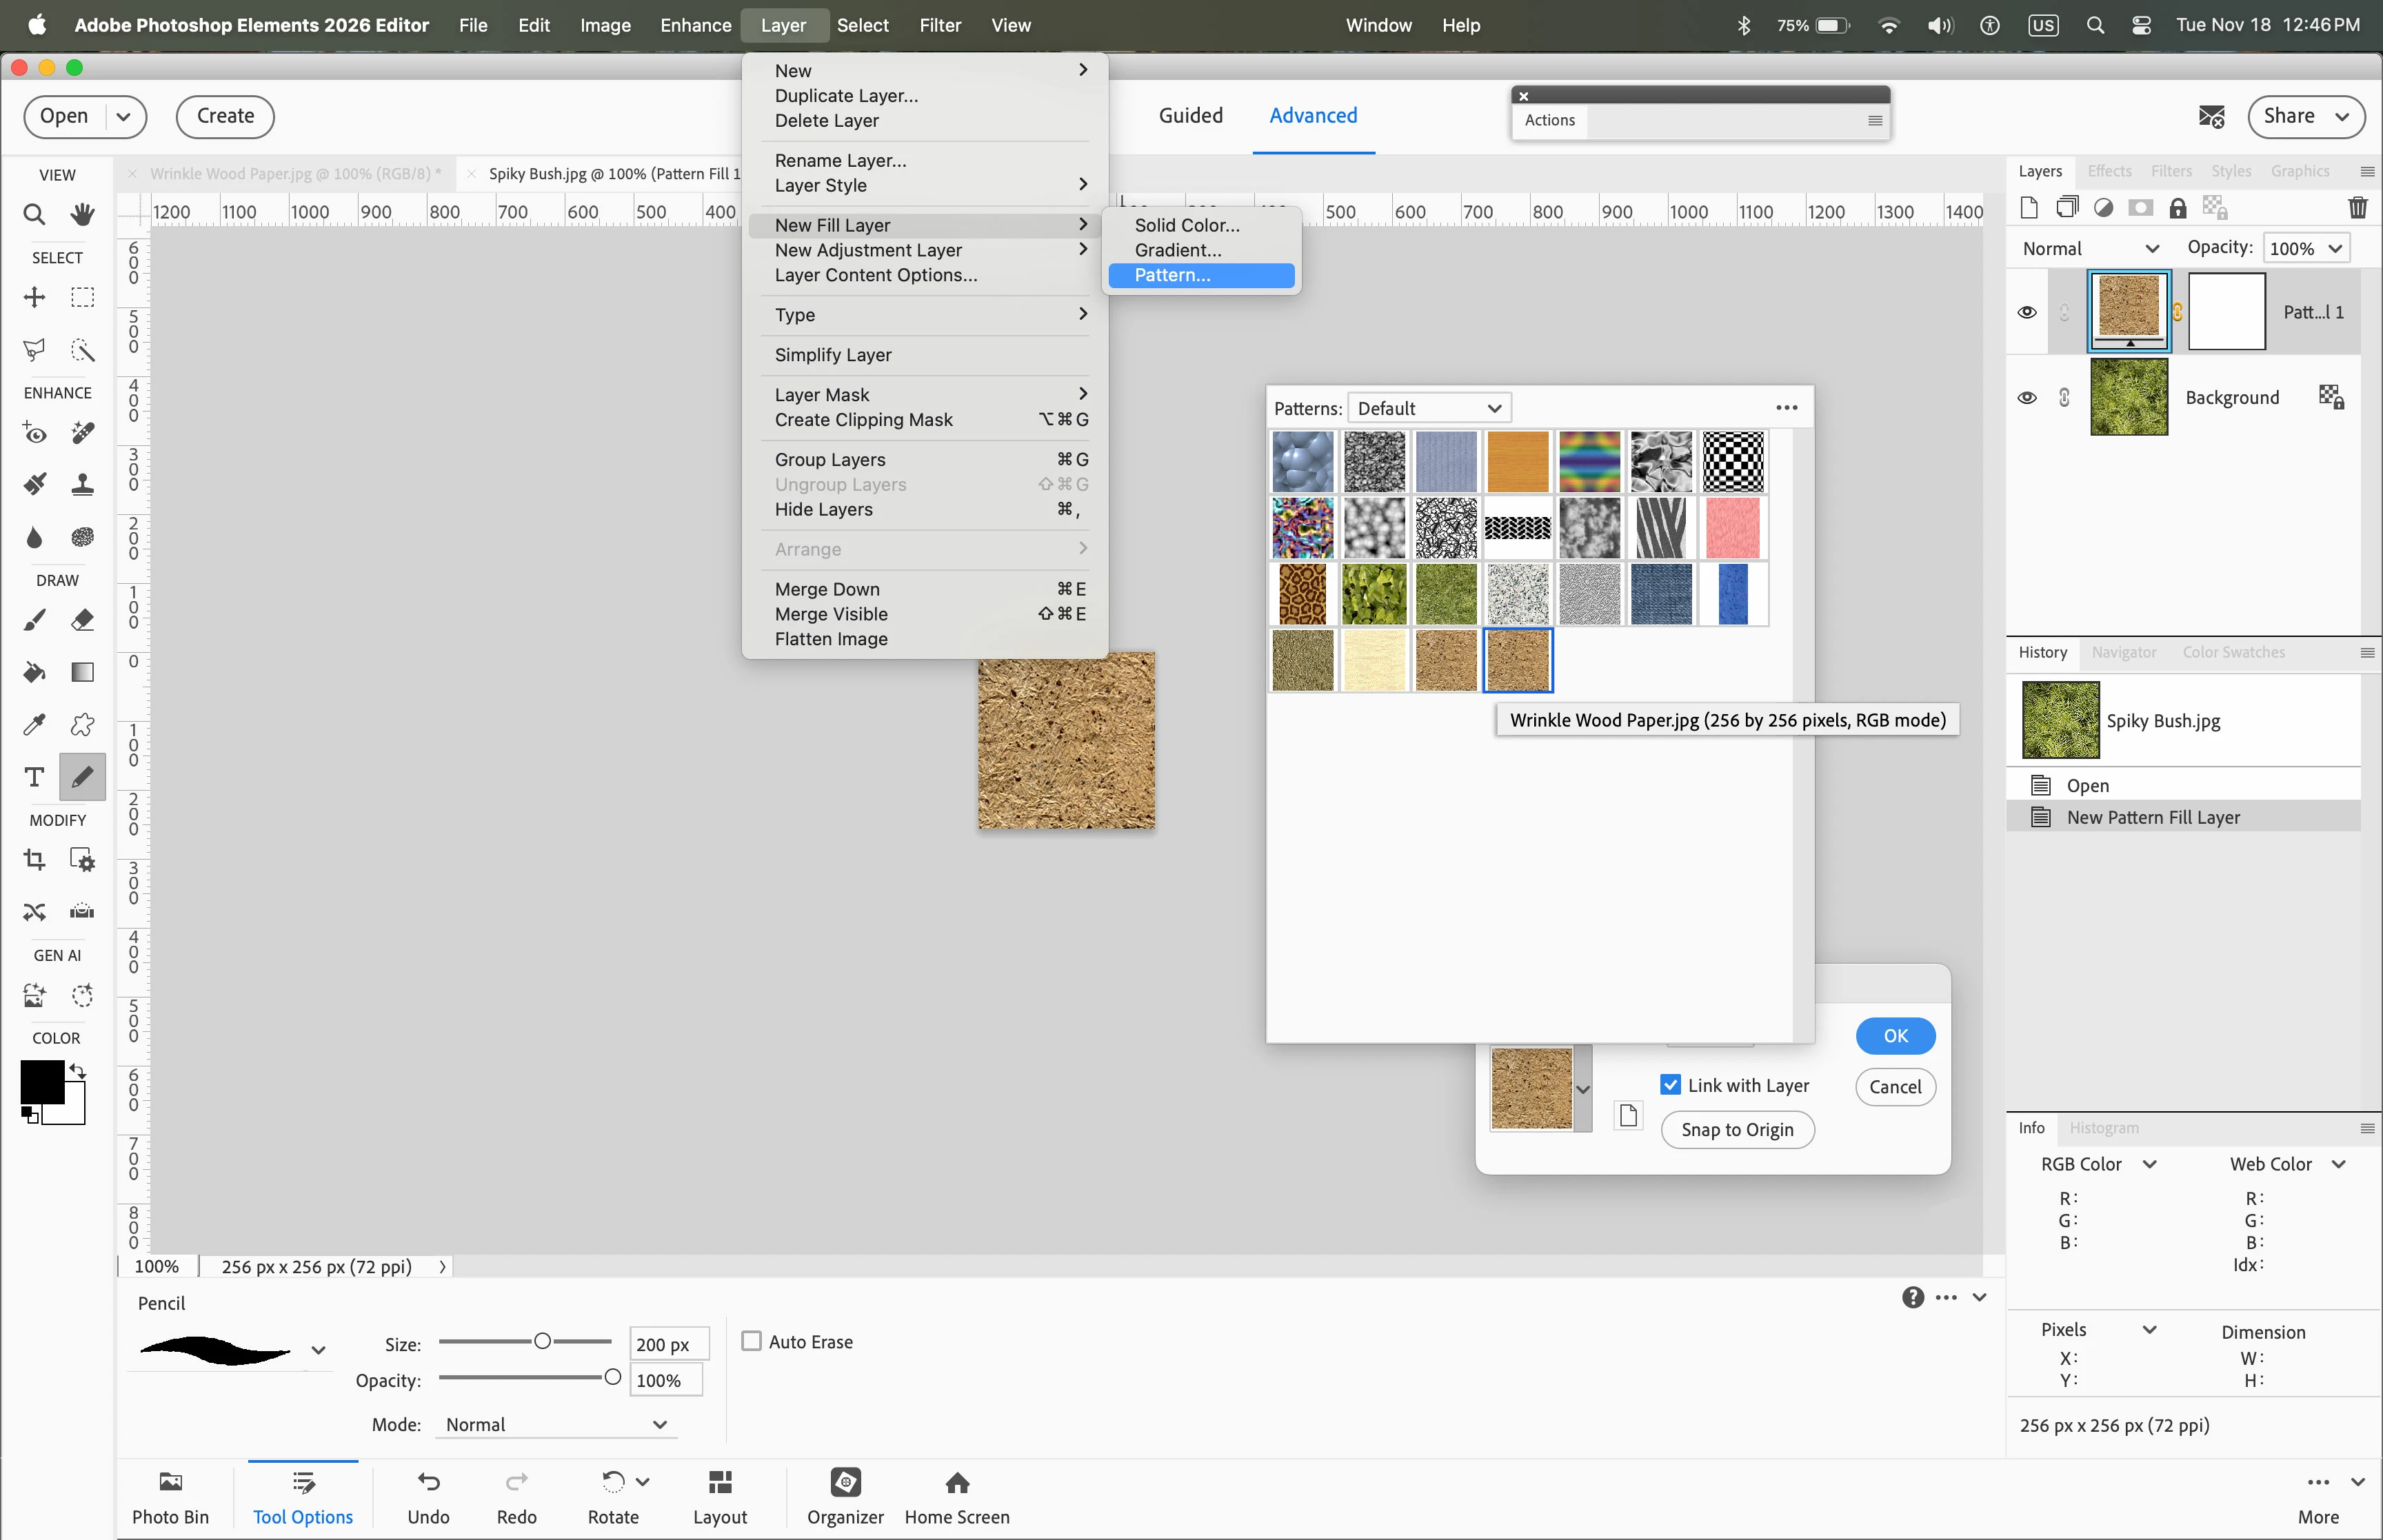The width and height of the screenshot is (2383, 1540).
Task: Enable Auto Erase checkbox
Action: coord(751,1341)
